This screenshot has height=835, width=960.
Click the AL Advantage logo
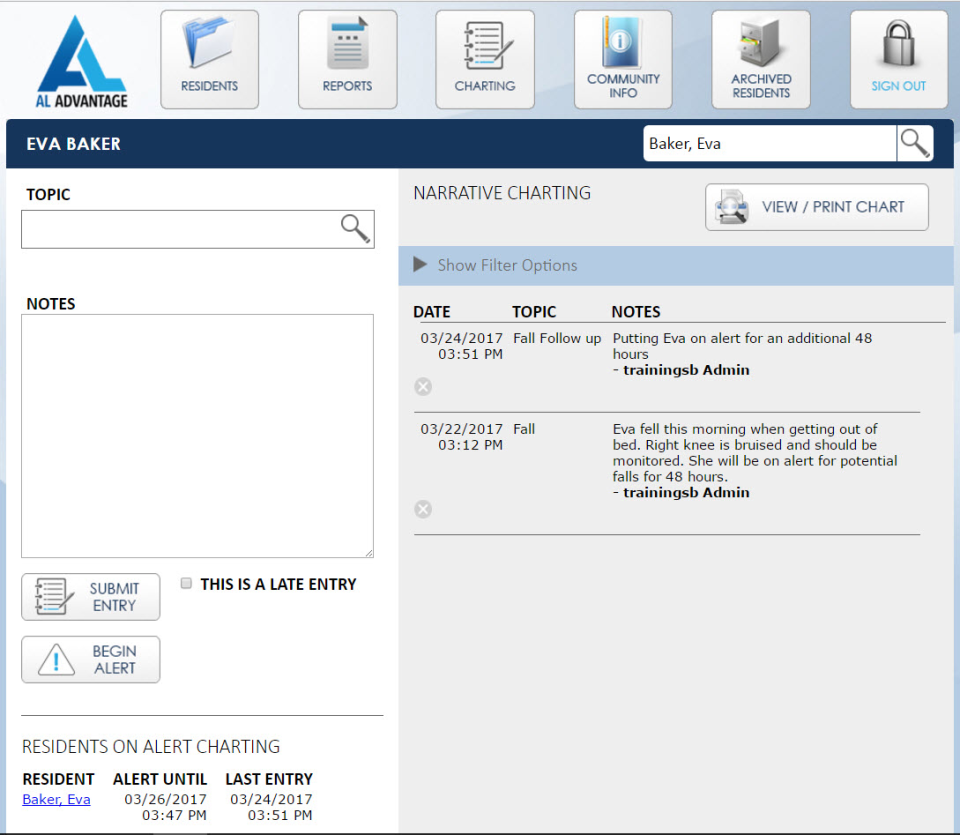[81, 62]
